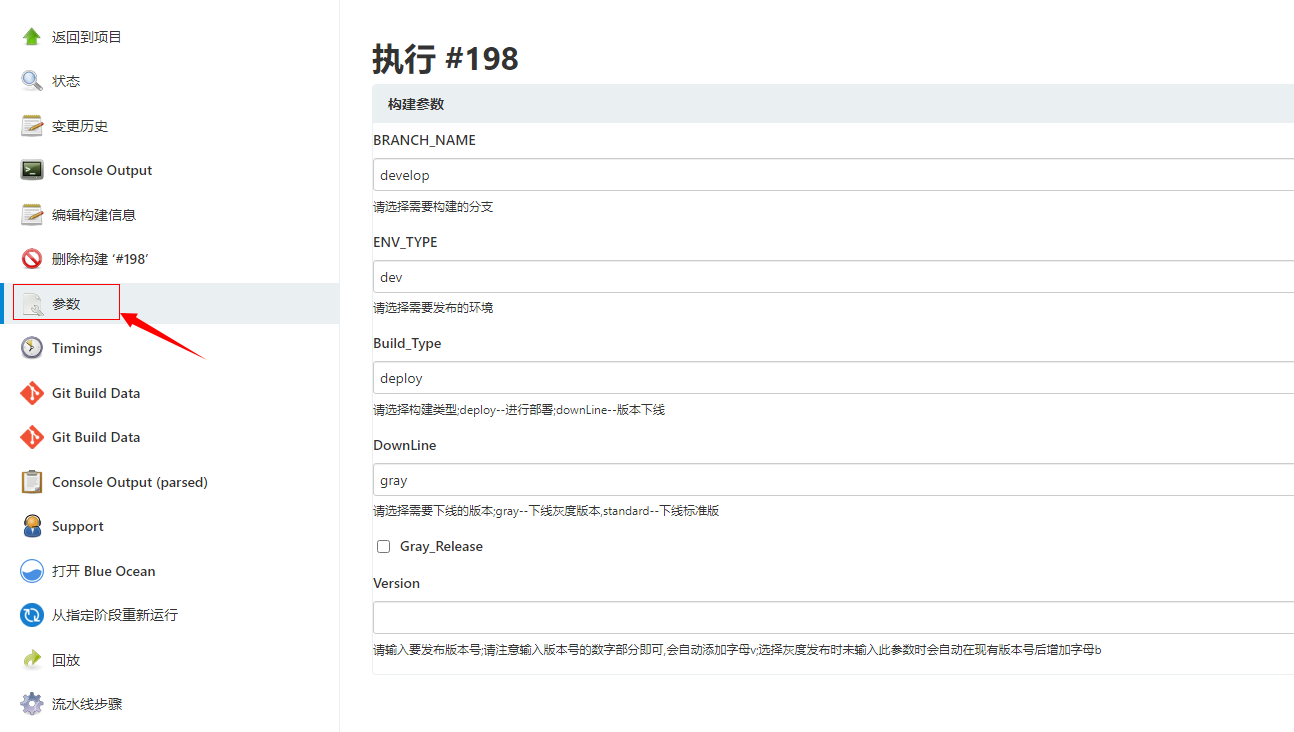Click the ENV_TYPE field showing dev
The width and height of the screenshot is (1294, 732).
[x=833, y=277]
